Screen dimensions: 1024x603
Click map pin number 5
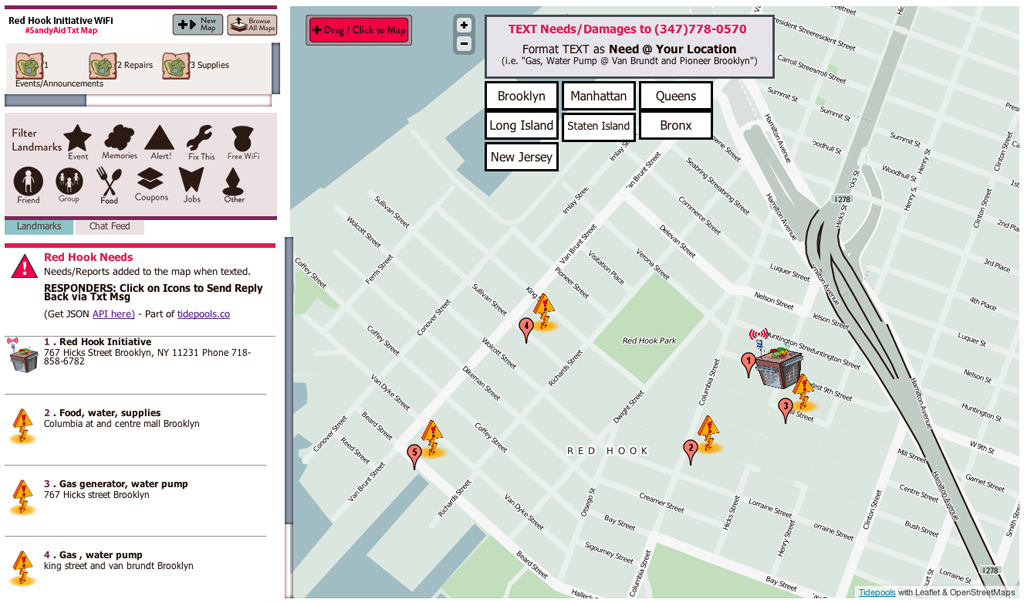pos(413,455)
